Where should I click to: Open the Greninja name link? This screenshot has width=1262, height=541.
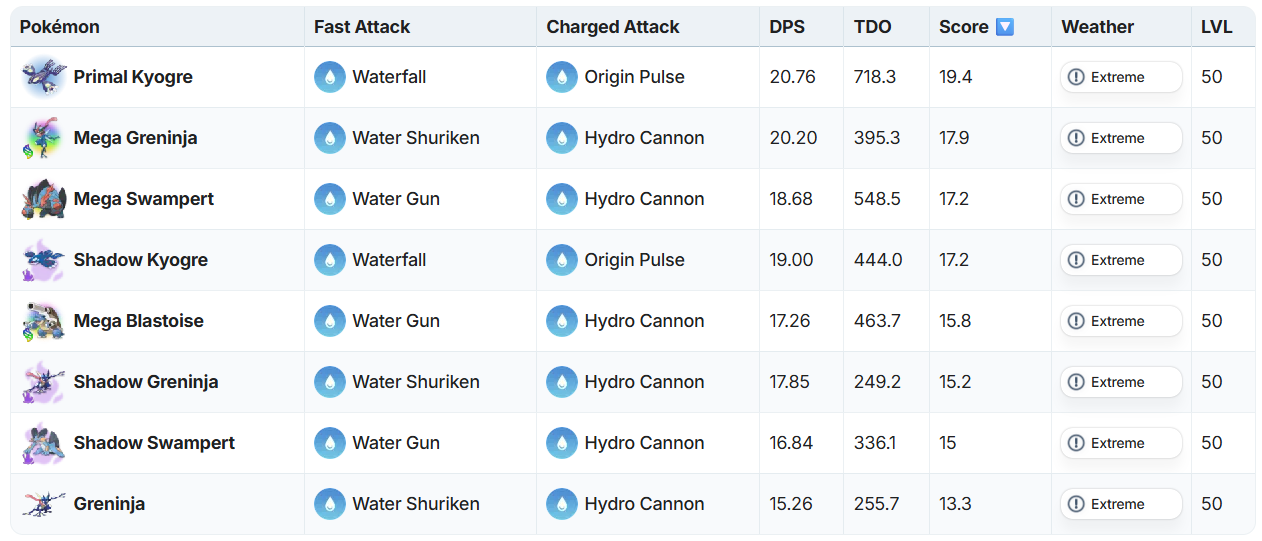(x=109, y=504)
